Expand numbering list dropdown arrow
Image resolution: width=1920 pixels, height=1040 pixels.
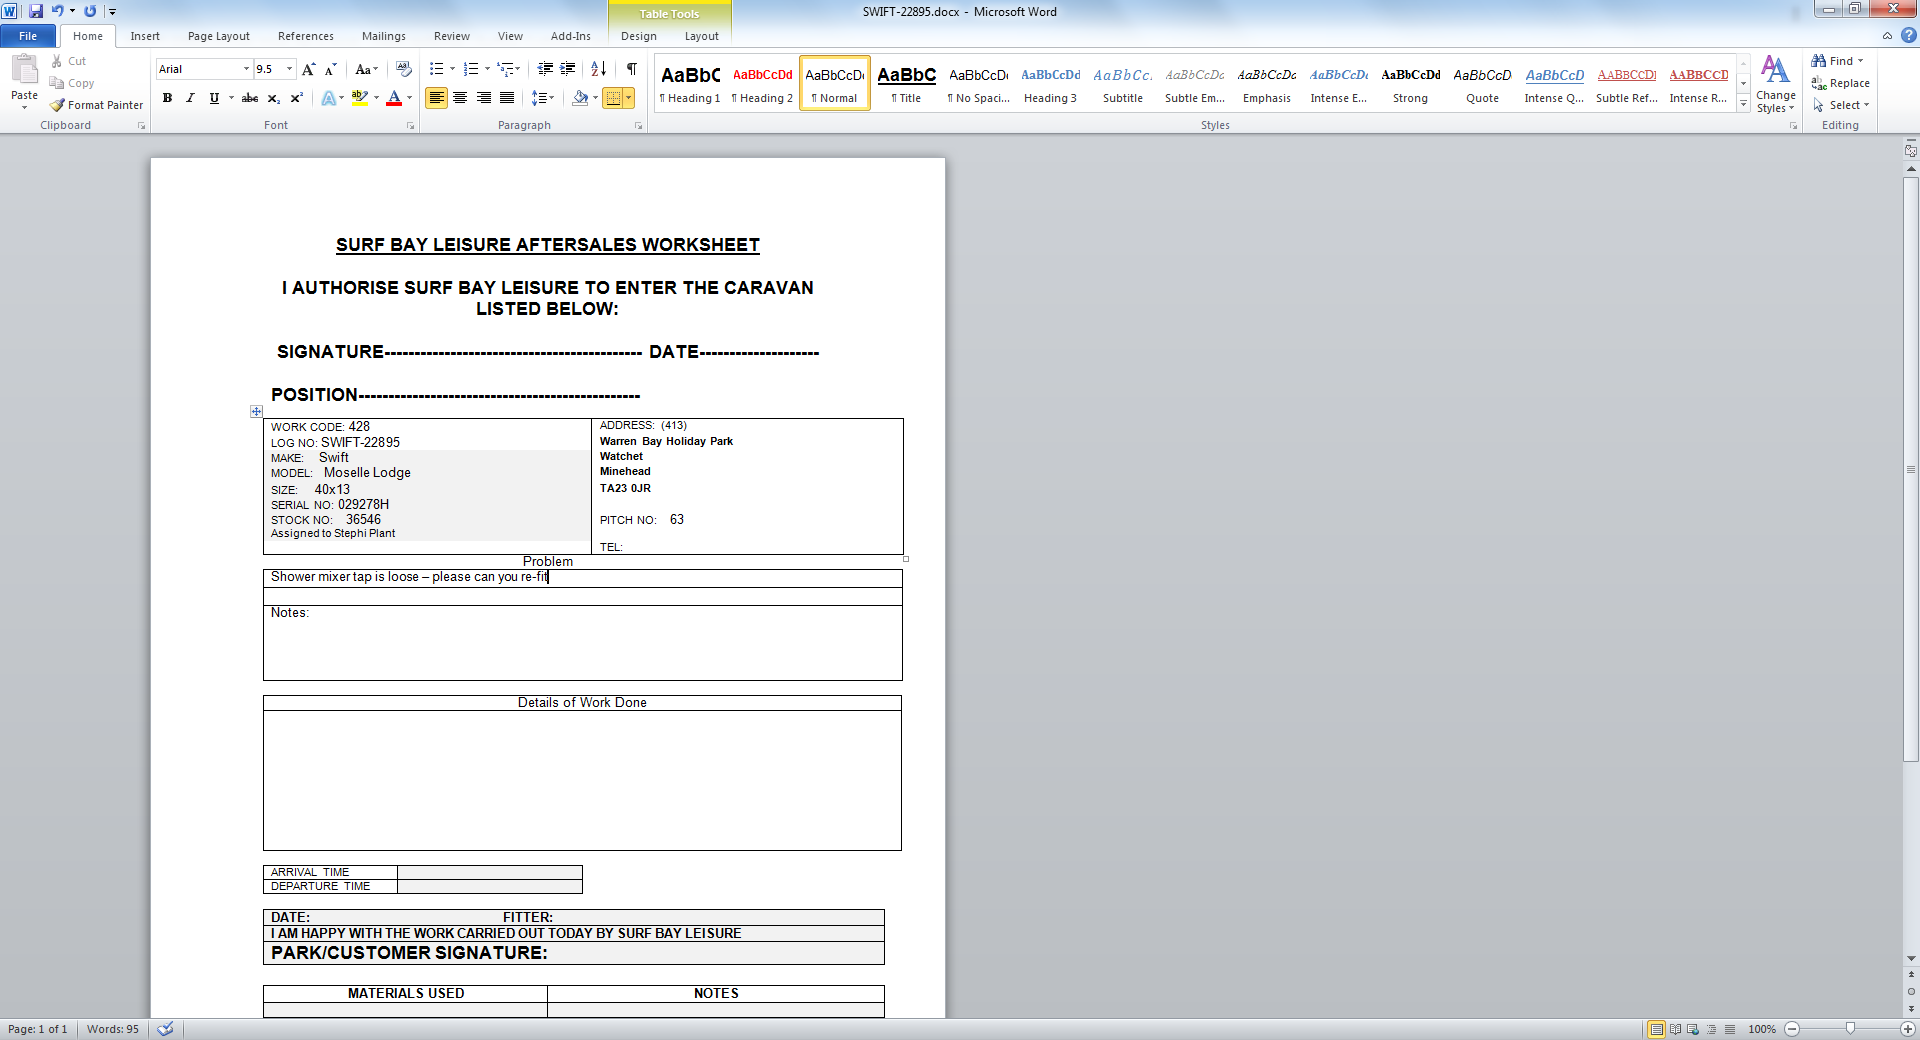click(487, 69)
